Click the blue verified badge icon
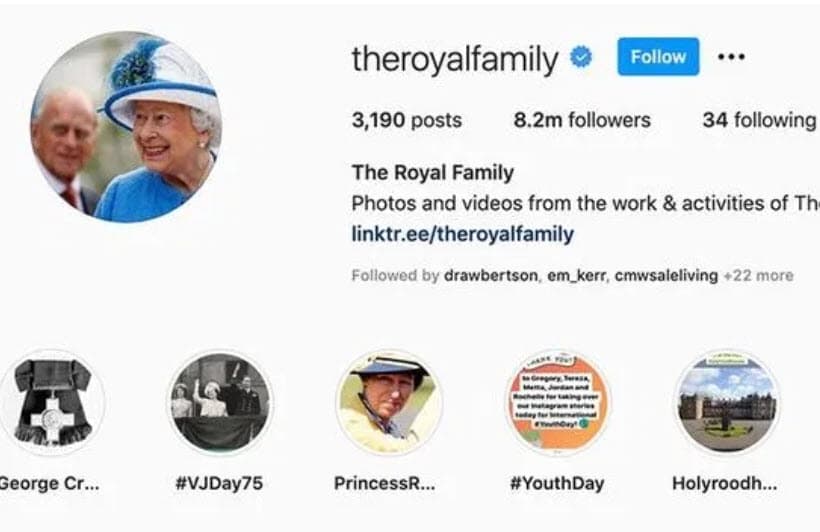820x532 pixels. pos(581,58)
